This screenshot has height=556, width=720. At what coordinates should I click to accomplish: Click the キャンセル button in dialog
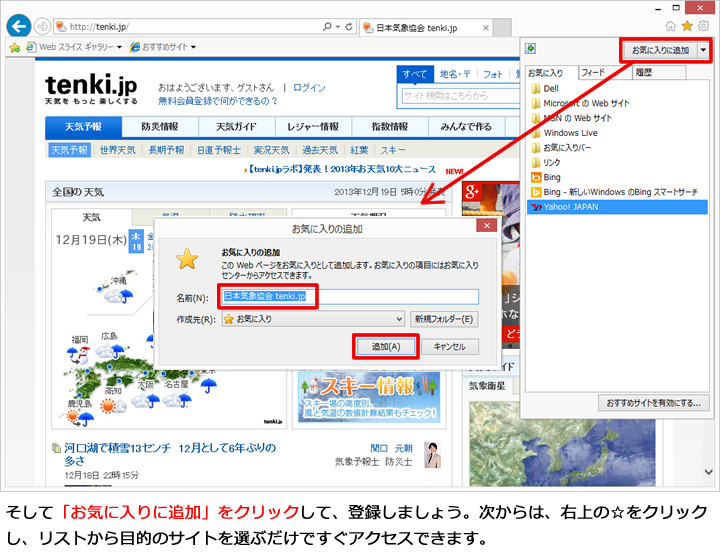450,347
